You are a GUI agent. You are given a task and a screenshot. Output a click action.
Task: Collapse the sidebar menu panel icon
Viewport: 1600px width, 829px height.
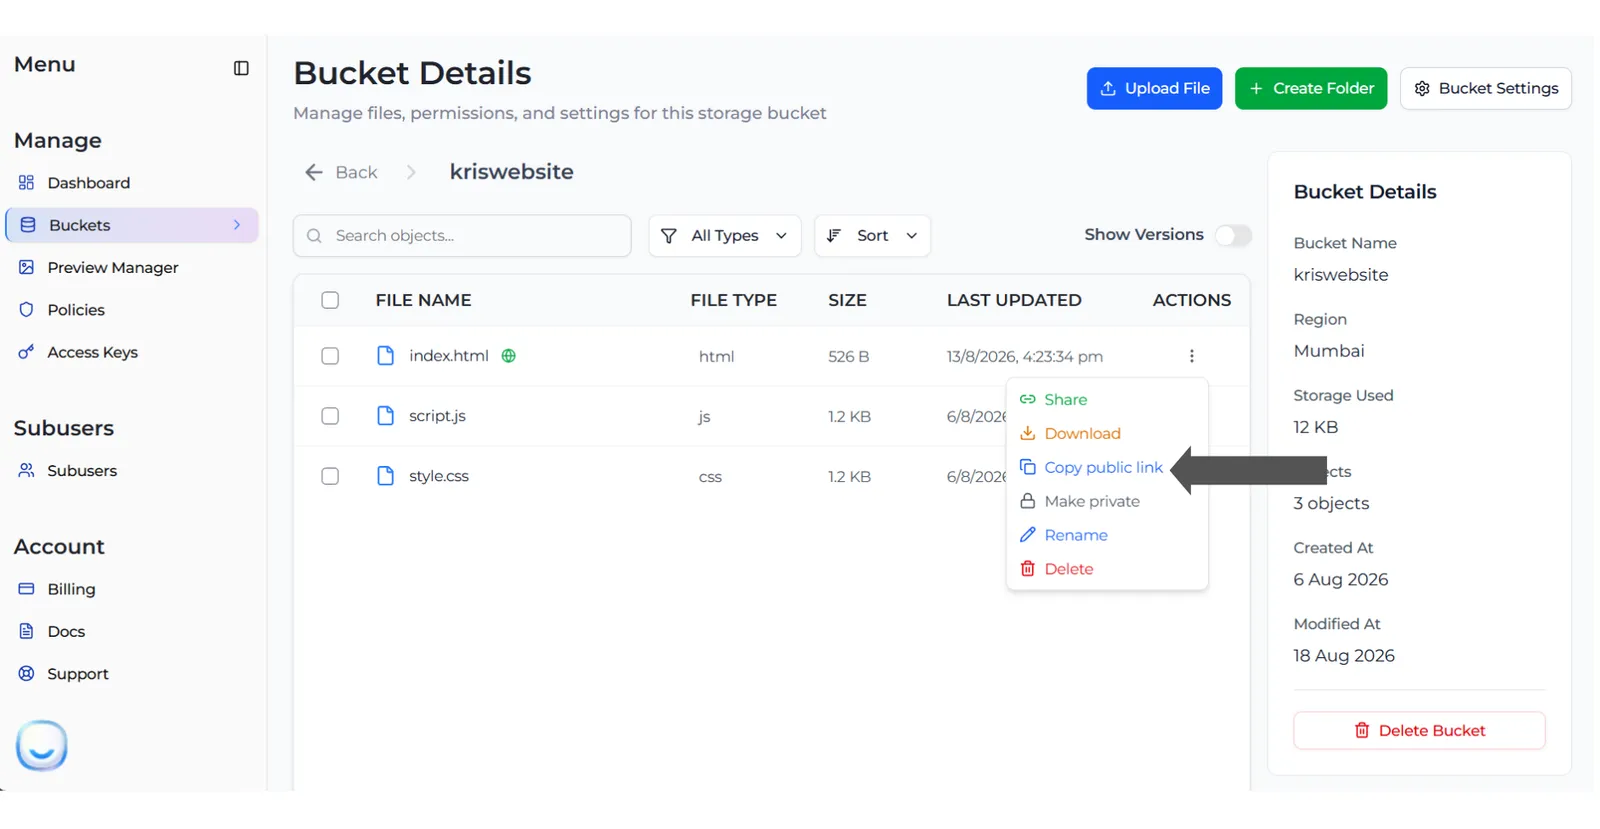coord(241,68)
